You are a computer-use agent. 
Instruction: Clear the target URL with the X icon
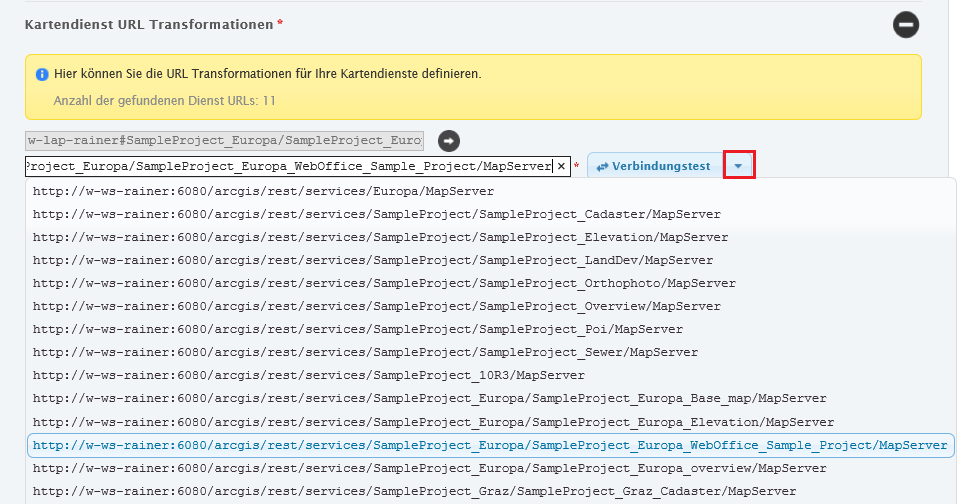pos(561,166)
